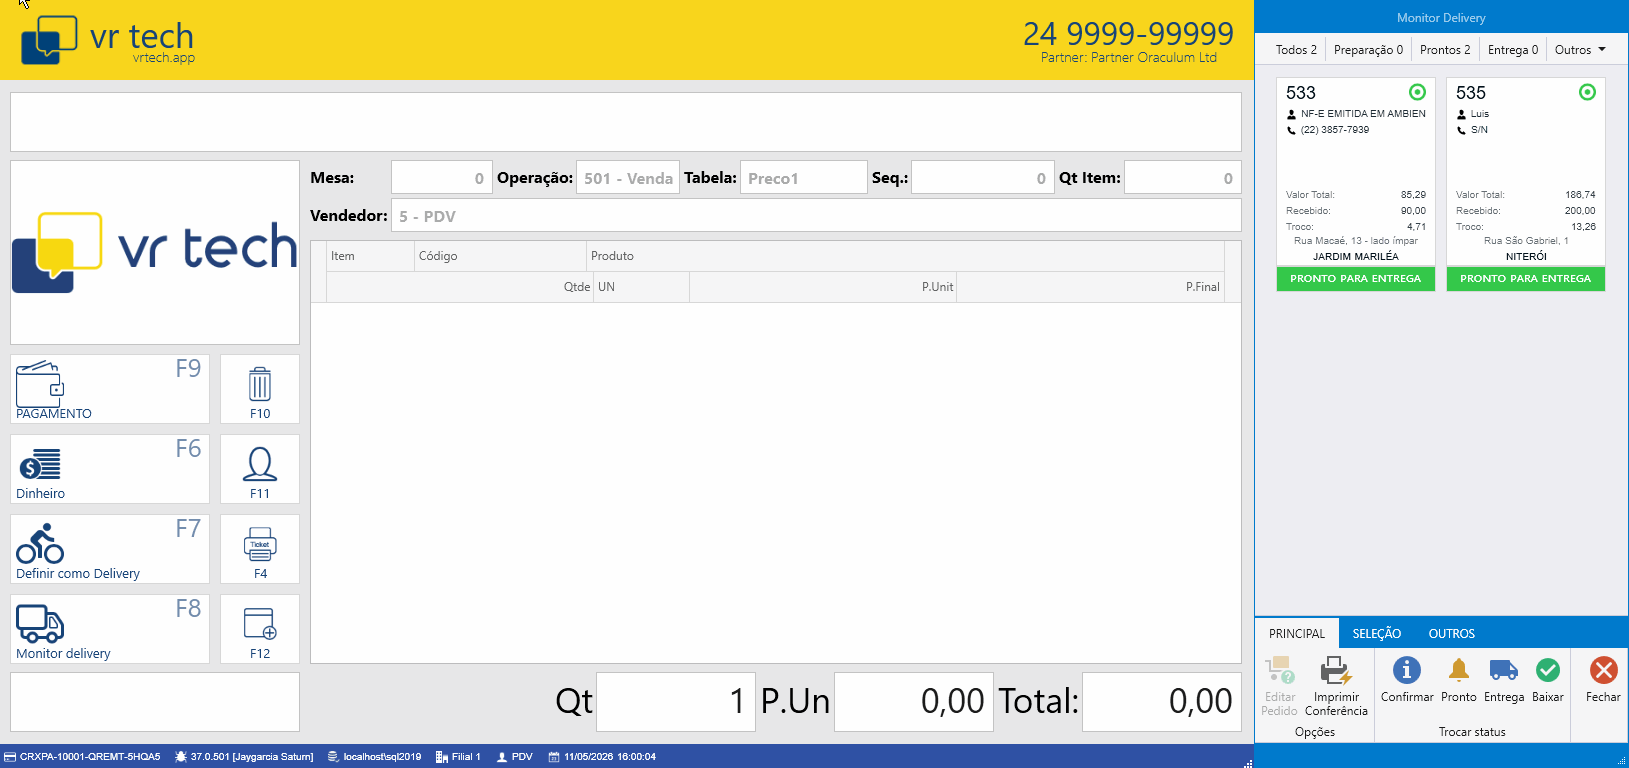Switch to the OUTROS bottom tab
Screen dimensions: 1629x768
1452,634
